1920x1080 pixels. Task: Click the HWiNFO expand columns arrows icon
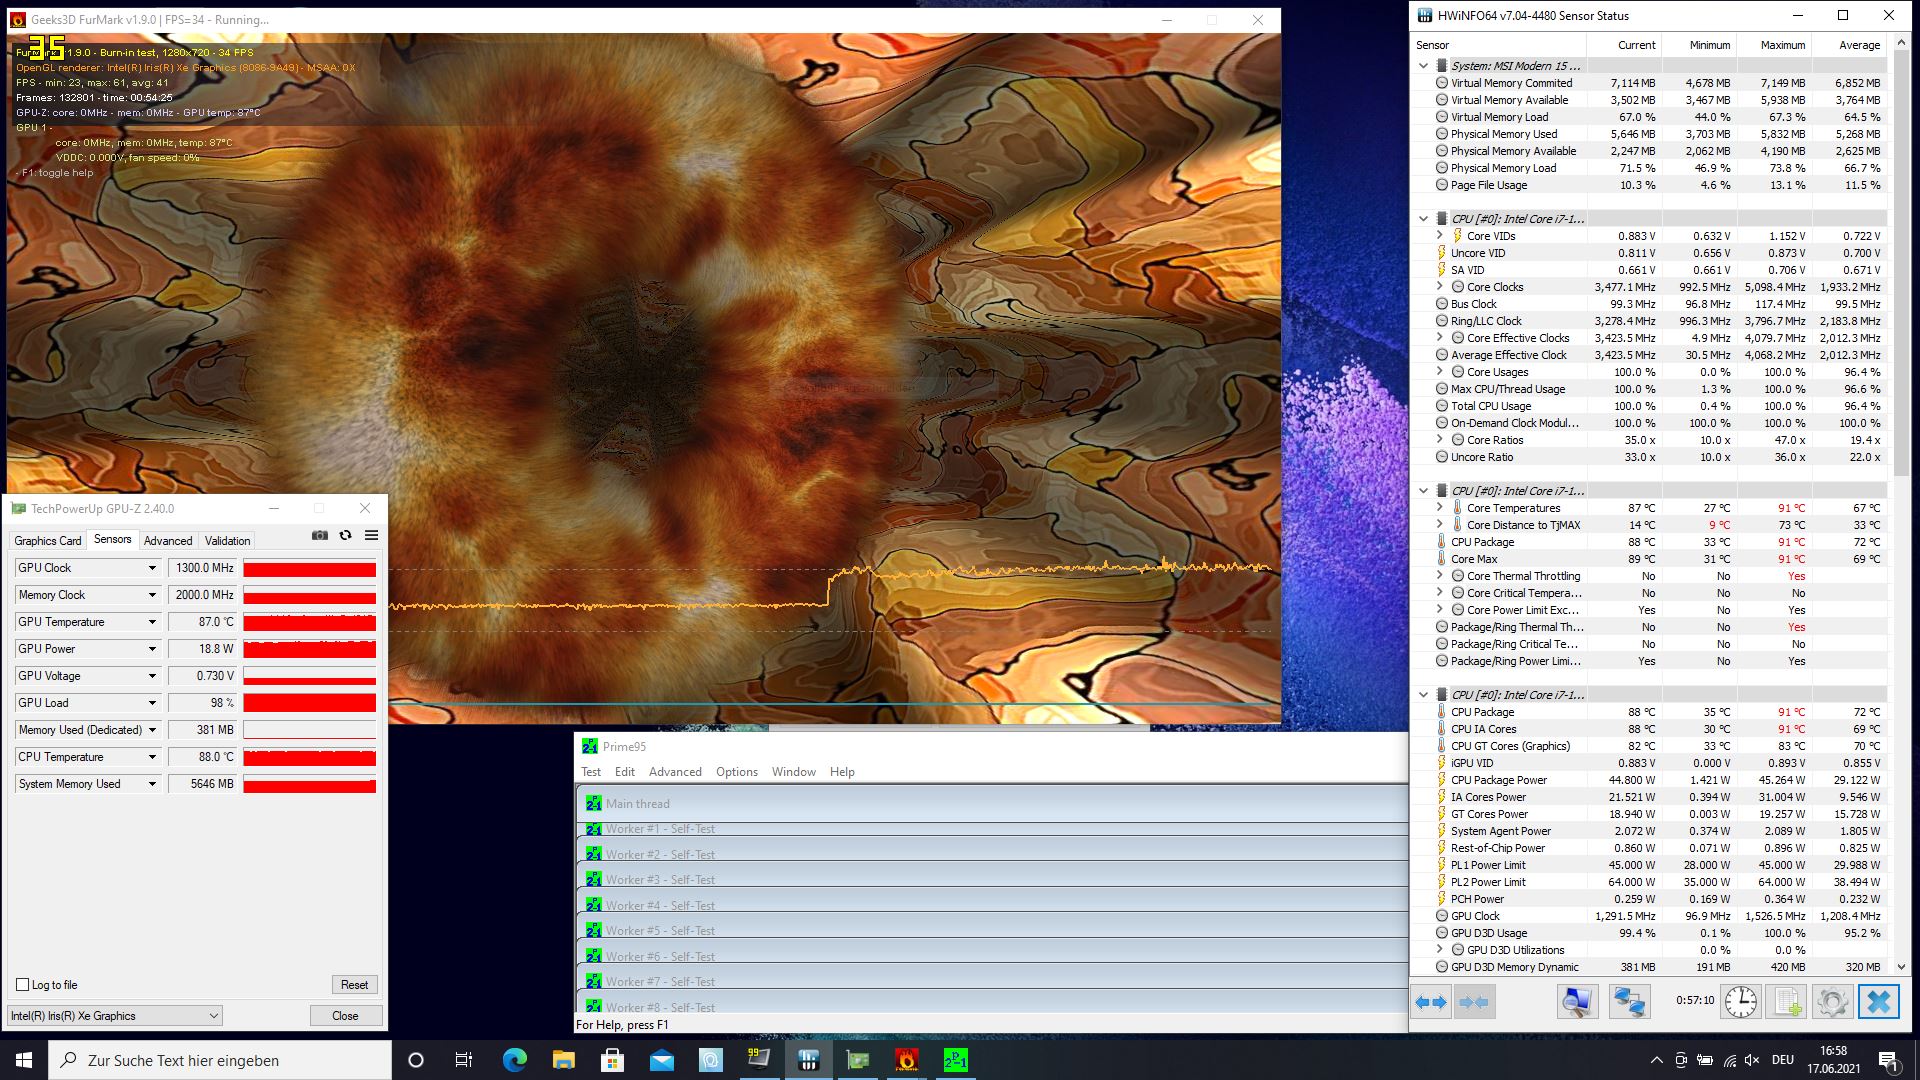(1431, 1001)
